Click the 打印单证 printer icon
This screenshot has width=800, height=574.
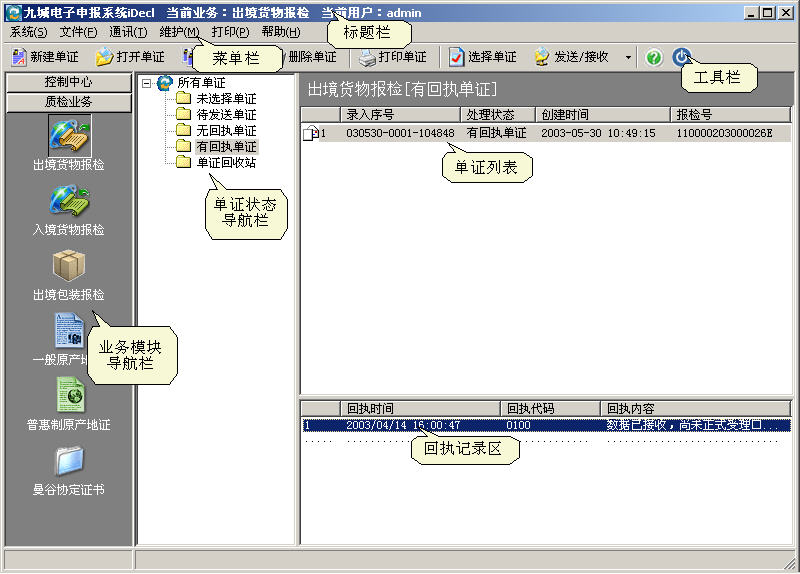click(367, 57)
